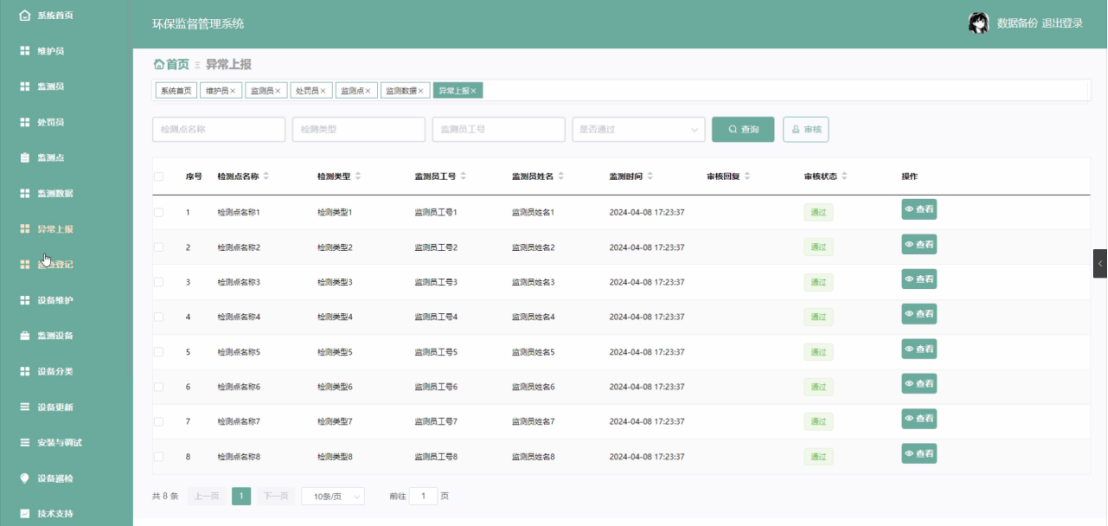1108x526 pixels.
Task: Sort table by 审核回复 column arrows
Action: [x=747, y=176]
